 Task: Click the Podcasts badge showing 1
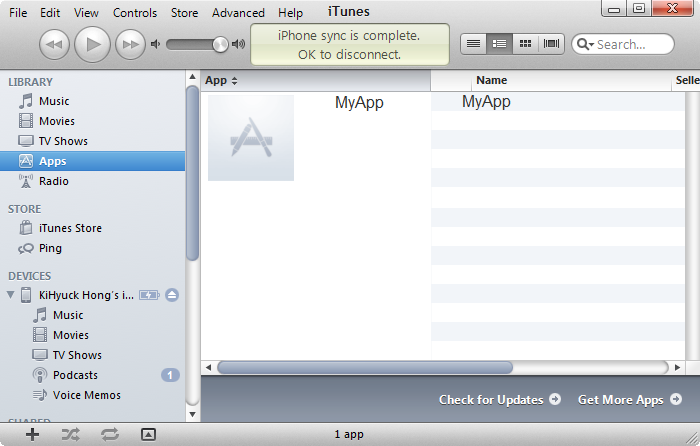tap(170, 375)
